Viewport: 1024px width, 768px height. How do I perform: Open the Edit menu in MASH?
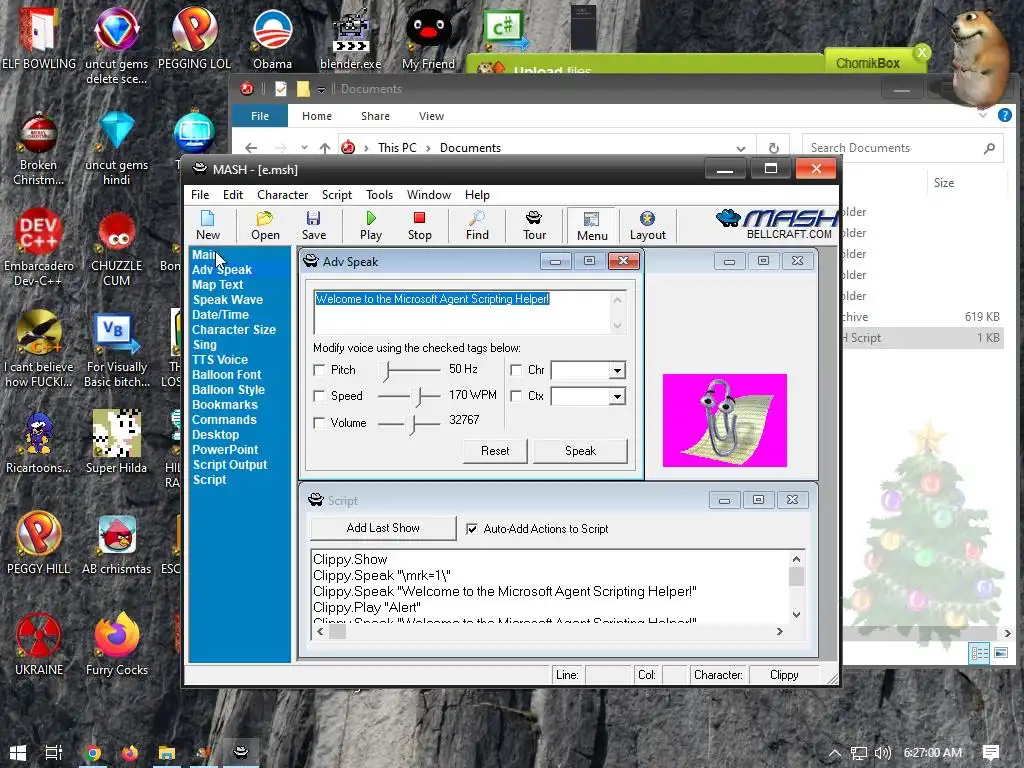click(232, 195)
